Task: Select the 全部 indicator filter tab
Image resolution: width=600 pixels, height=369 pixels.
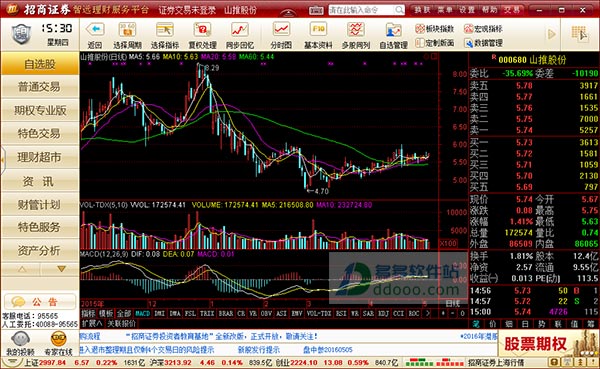Action: point(124,313)
